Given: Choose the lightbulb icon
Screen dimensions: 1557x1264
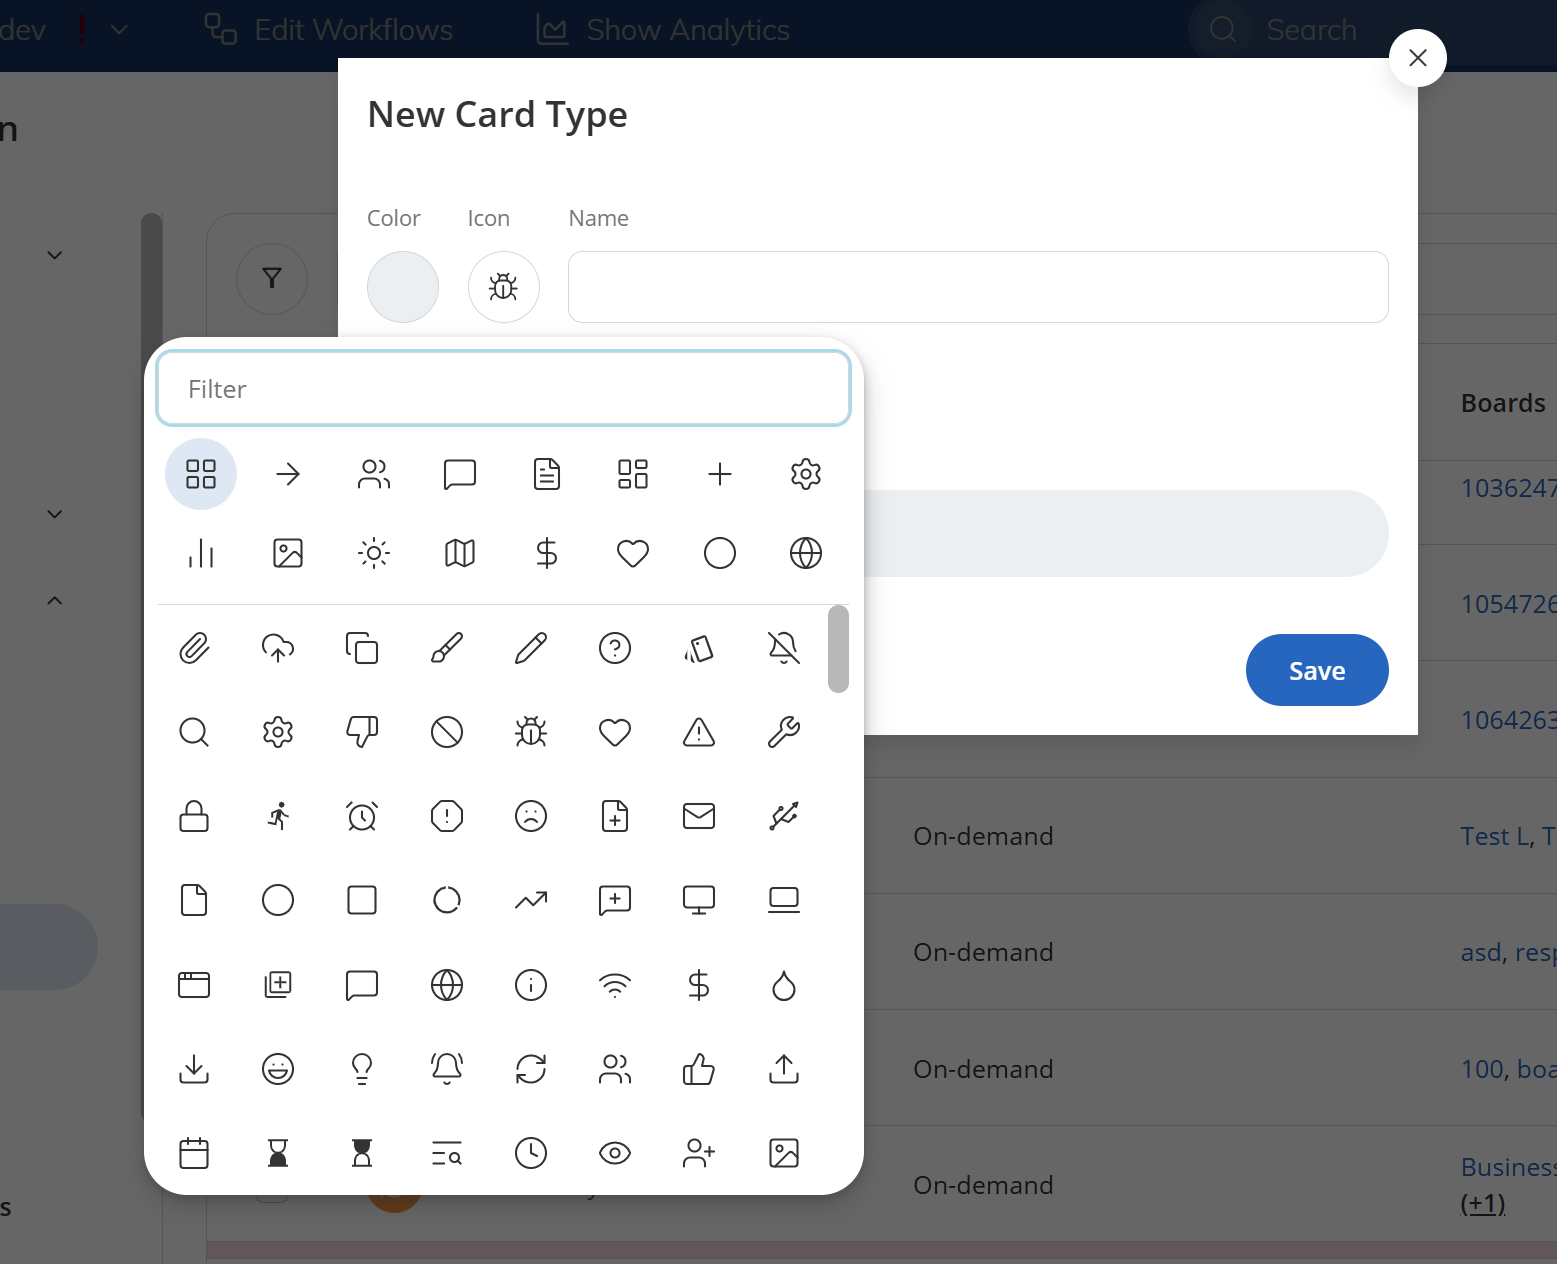Looking at the screenshot, I should pos(362,1069).
